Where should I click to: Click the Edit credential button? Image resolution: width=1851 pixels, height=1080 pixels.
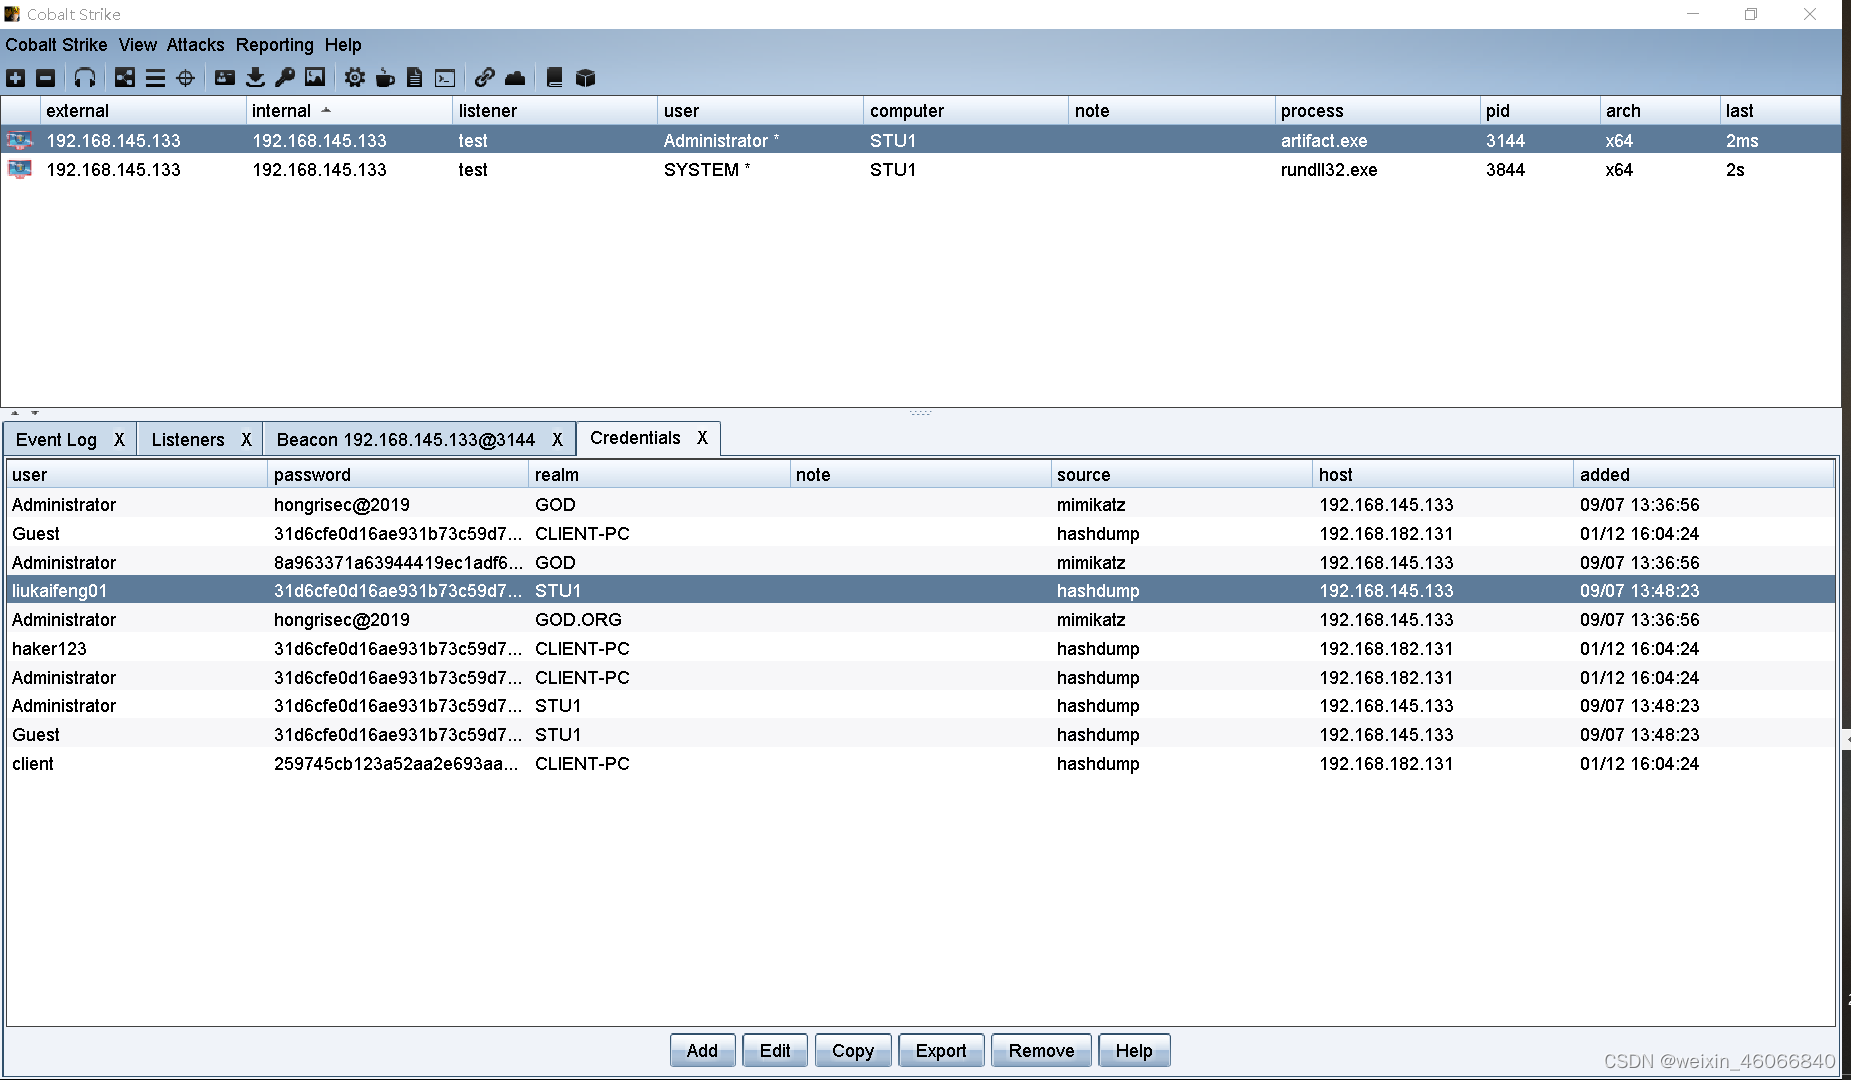pos(775,1051)
